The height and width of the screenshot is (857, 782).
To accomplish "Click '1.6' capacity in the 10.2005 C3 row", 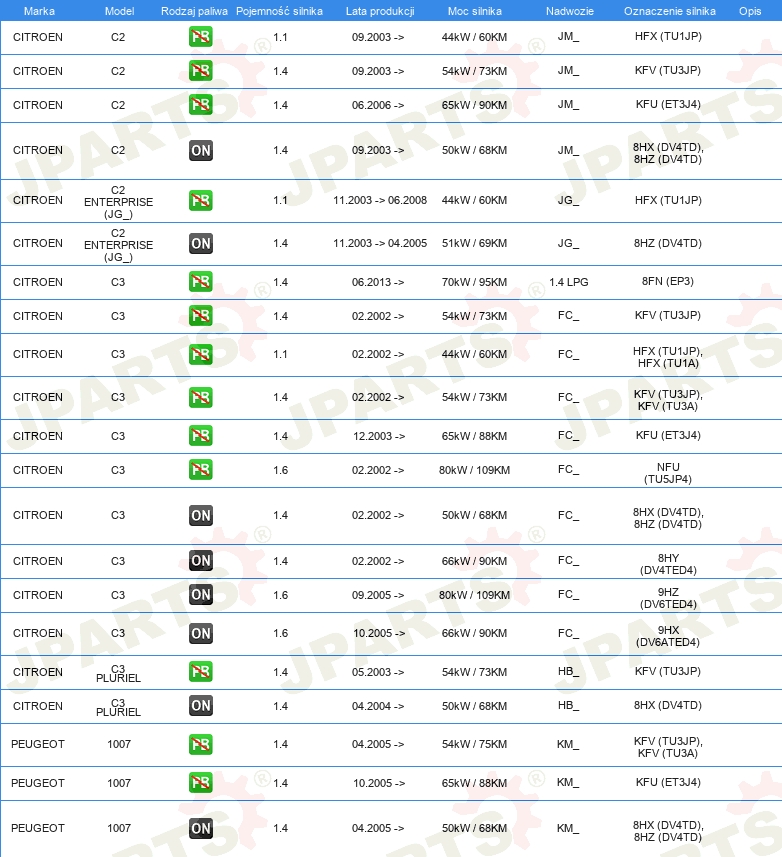I will (280, 633).
